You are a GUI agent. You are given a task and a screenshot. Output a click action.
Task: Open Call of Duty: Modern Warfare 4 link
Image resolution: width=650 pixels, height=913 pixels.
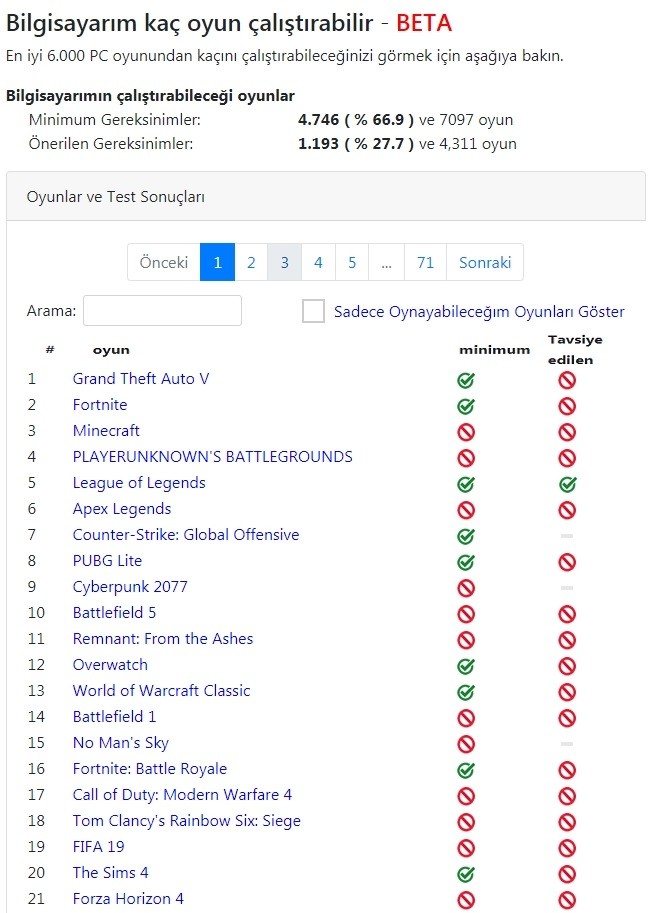point(182,795)
